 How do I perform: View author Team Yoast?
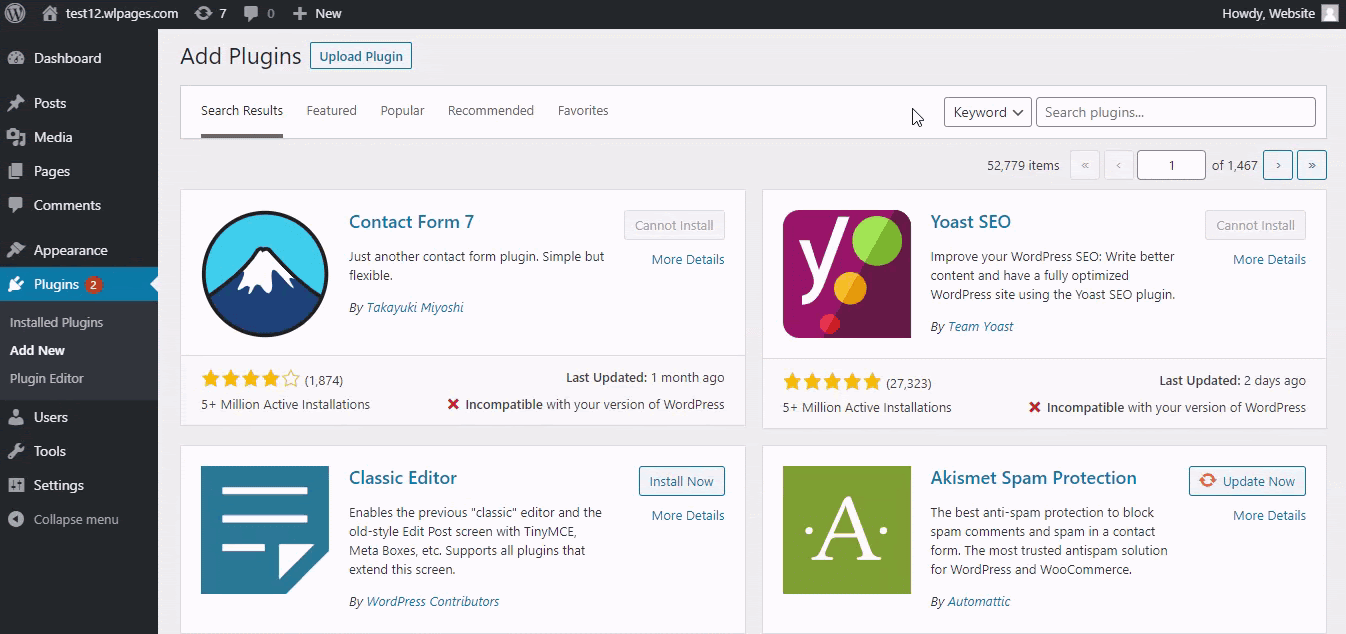tap(981, 327)
